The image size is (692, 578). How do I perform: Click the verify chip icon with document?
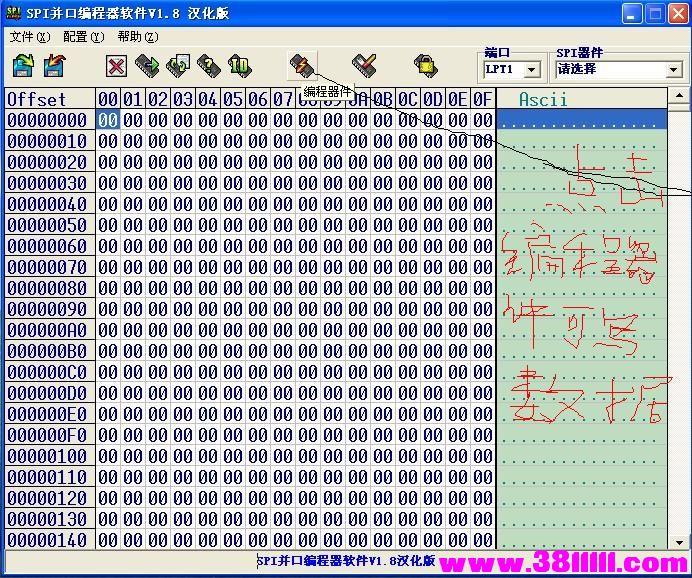[x=178, y=65]
